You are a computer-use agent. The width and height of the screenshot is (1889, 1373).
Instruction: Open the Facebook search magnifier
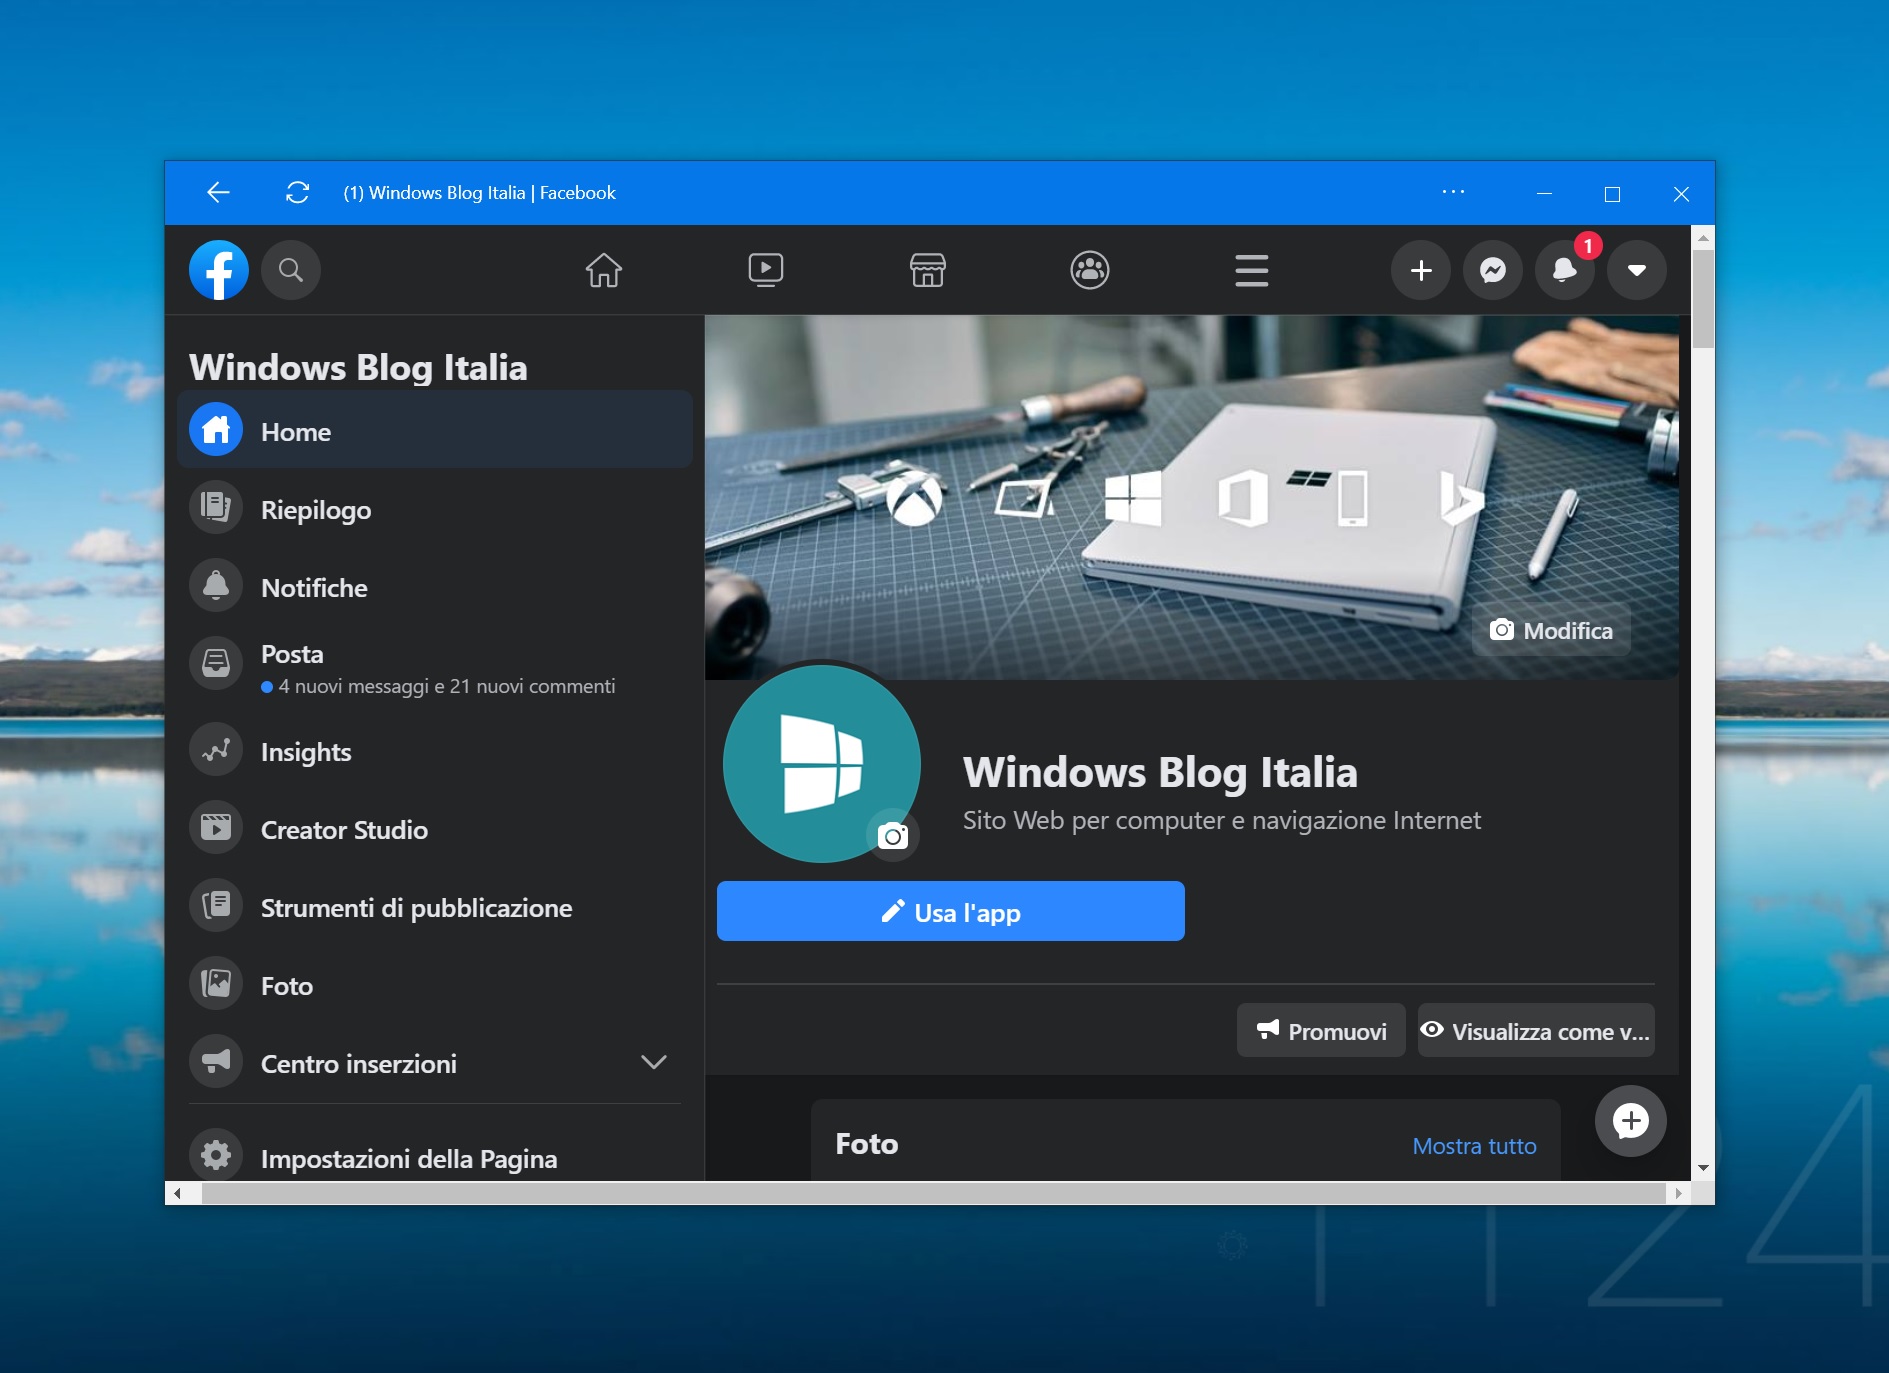click(x=291, y=270)
